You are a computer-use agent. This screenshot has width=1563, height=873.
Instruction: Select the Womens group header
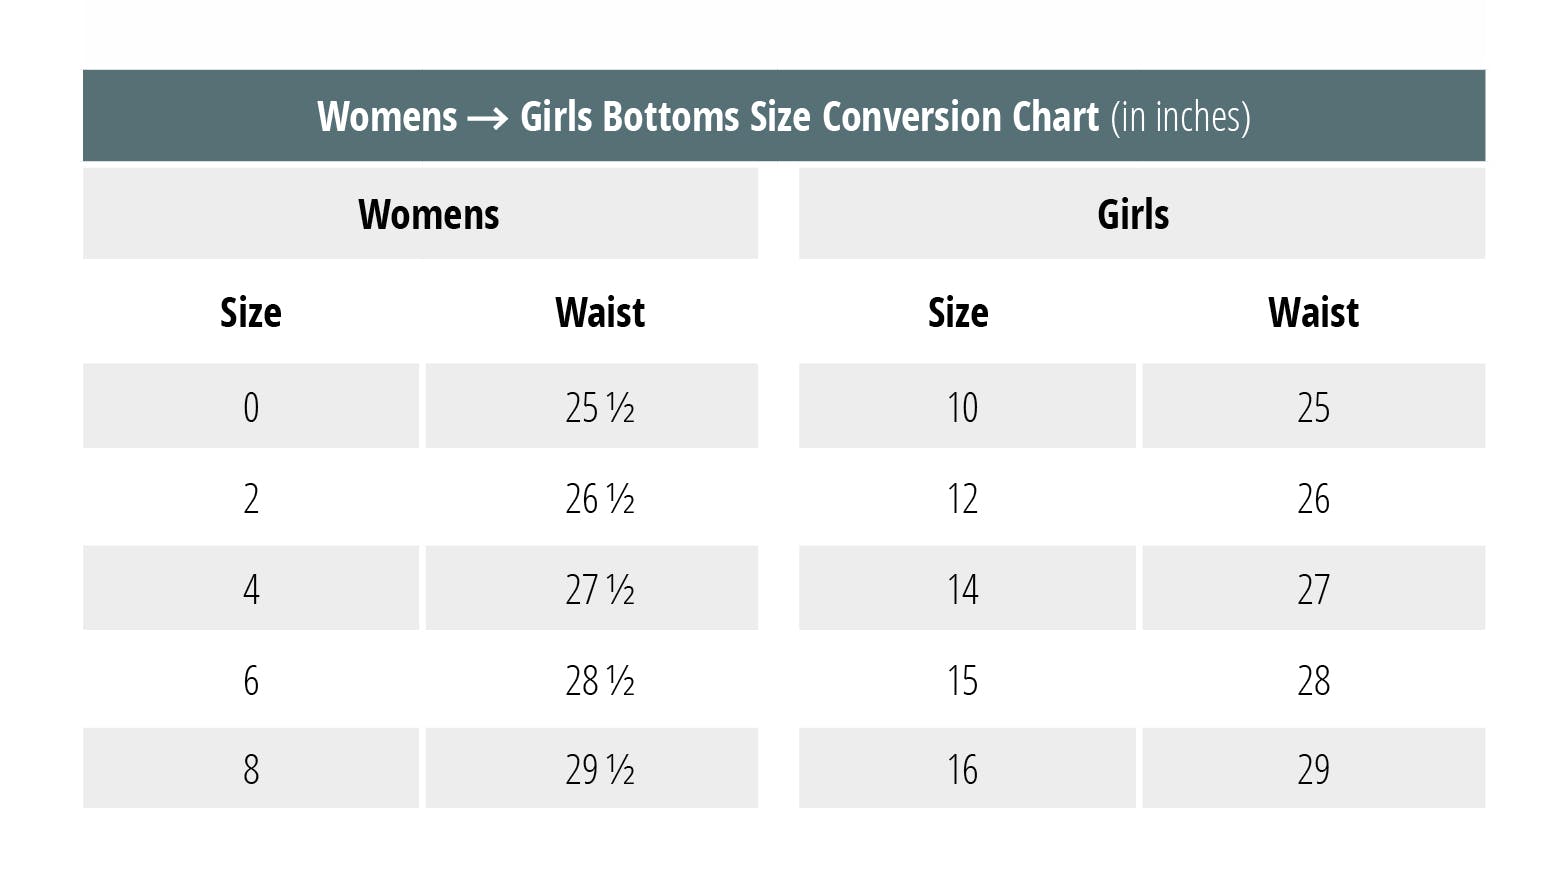428,214
